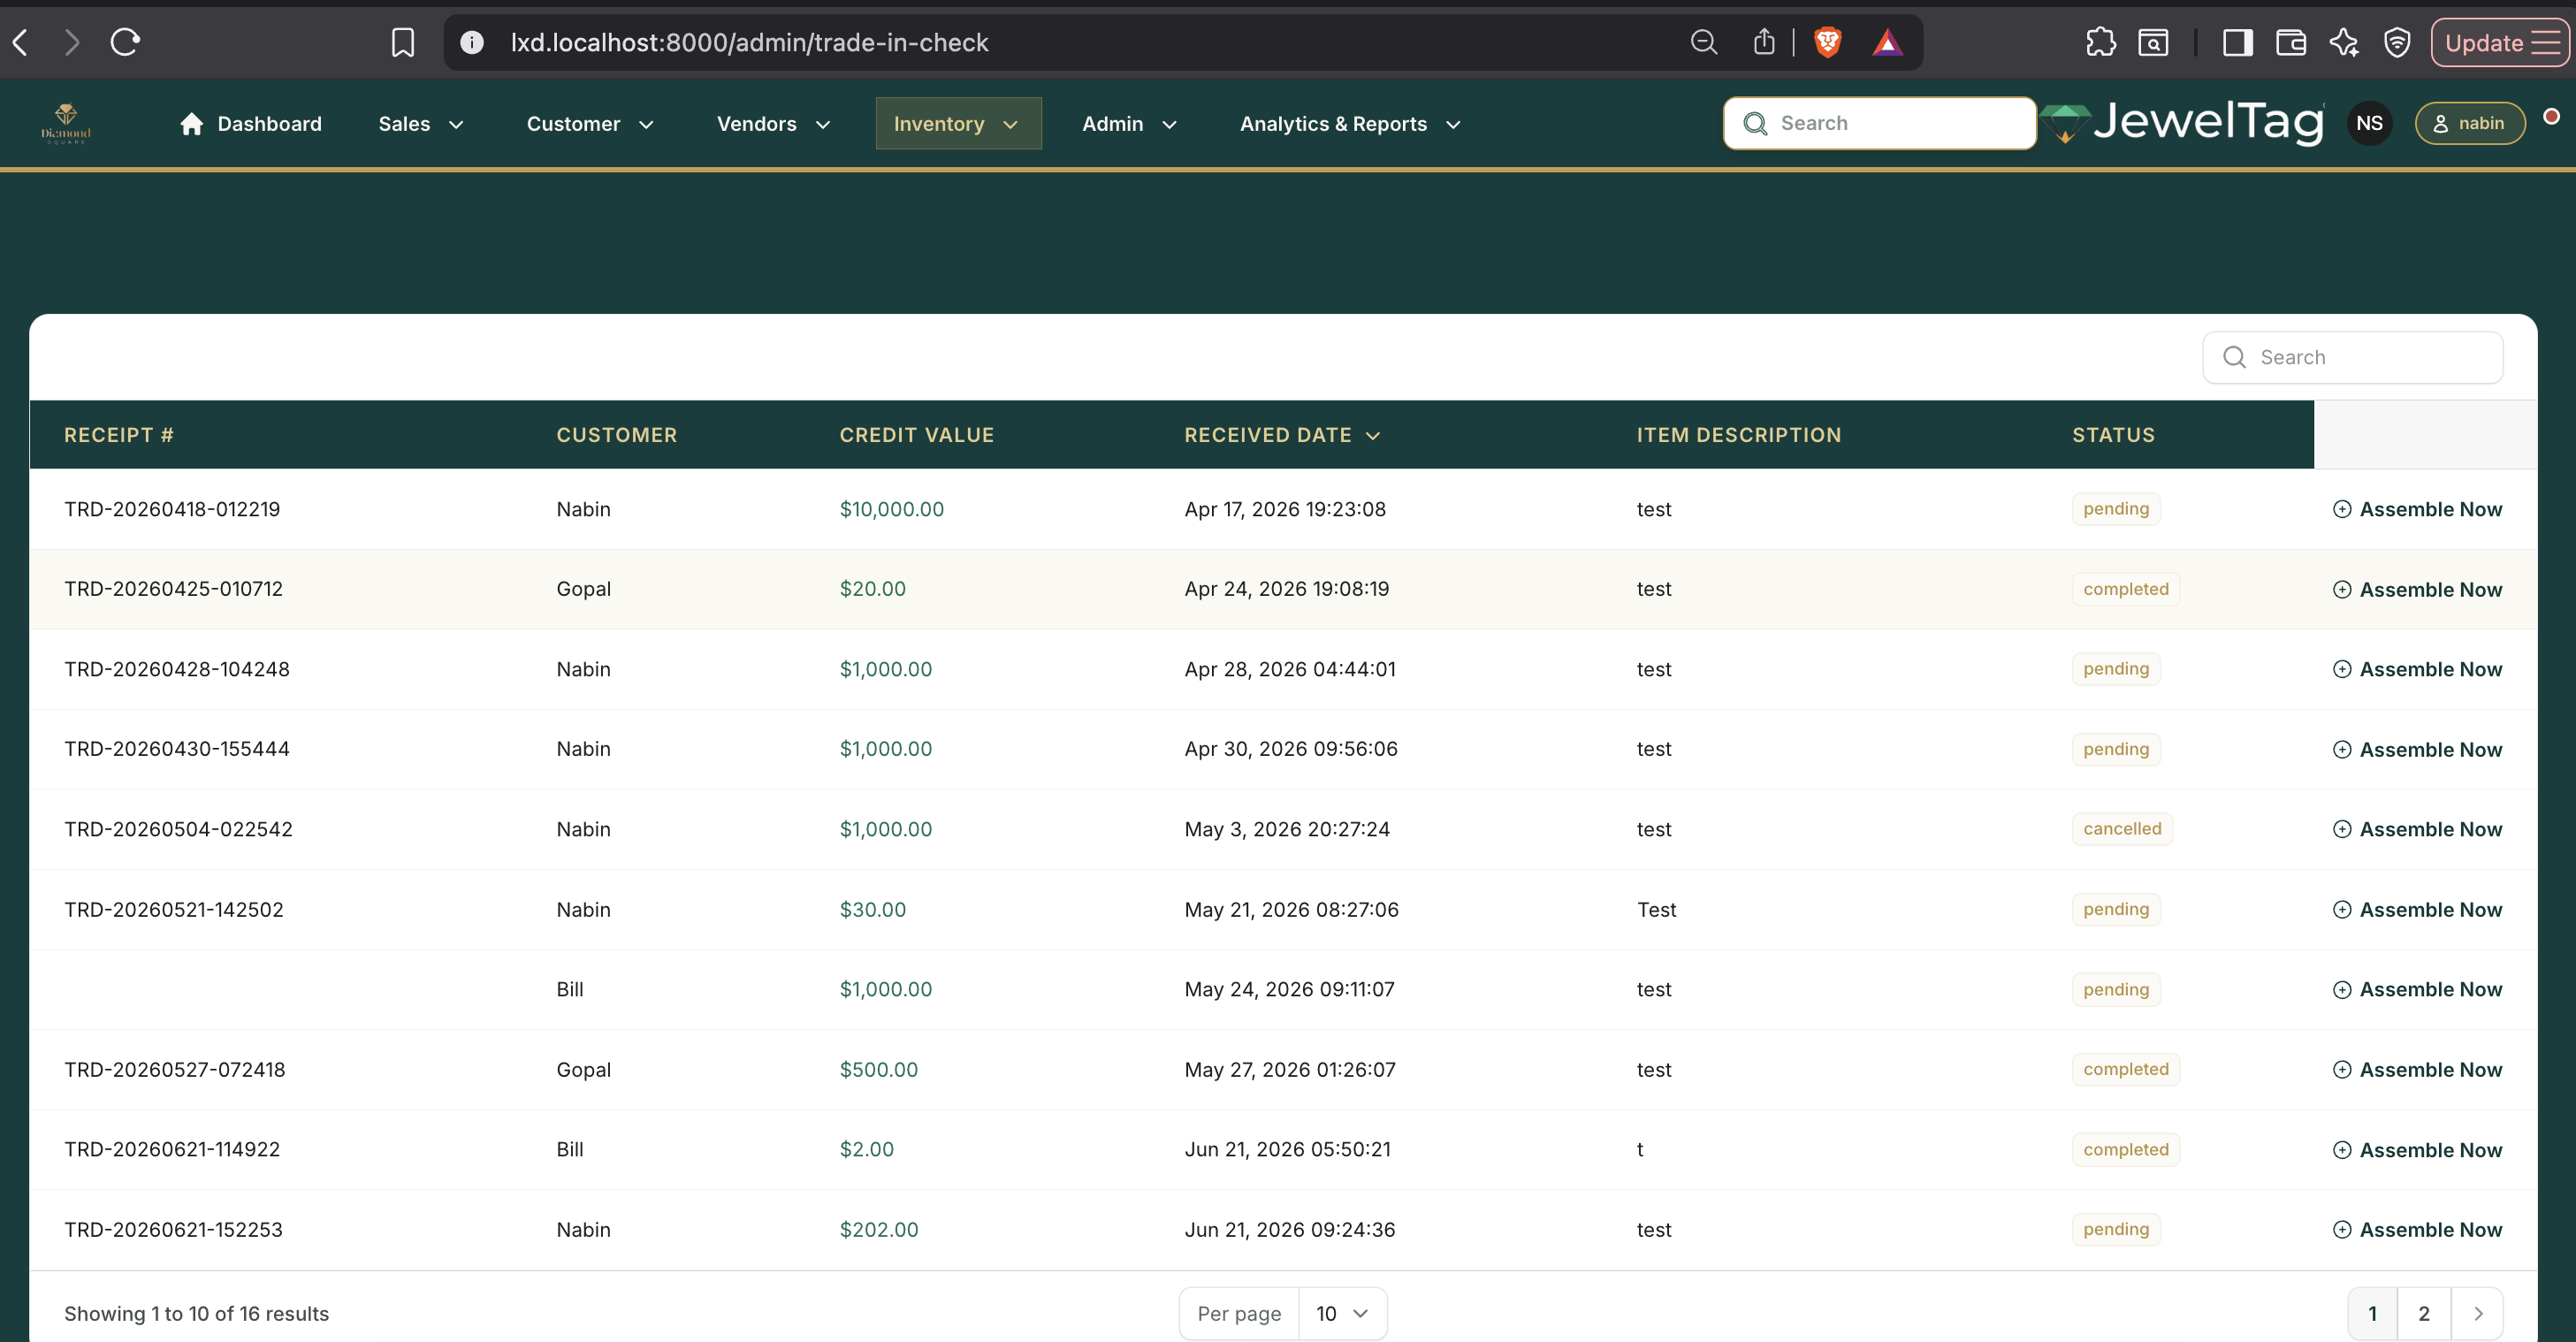
Task: Assemble Now for TRD-20260430-155444
Action: (x=2417, y=750)
